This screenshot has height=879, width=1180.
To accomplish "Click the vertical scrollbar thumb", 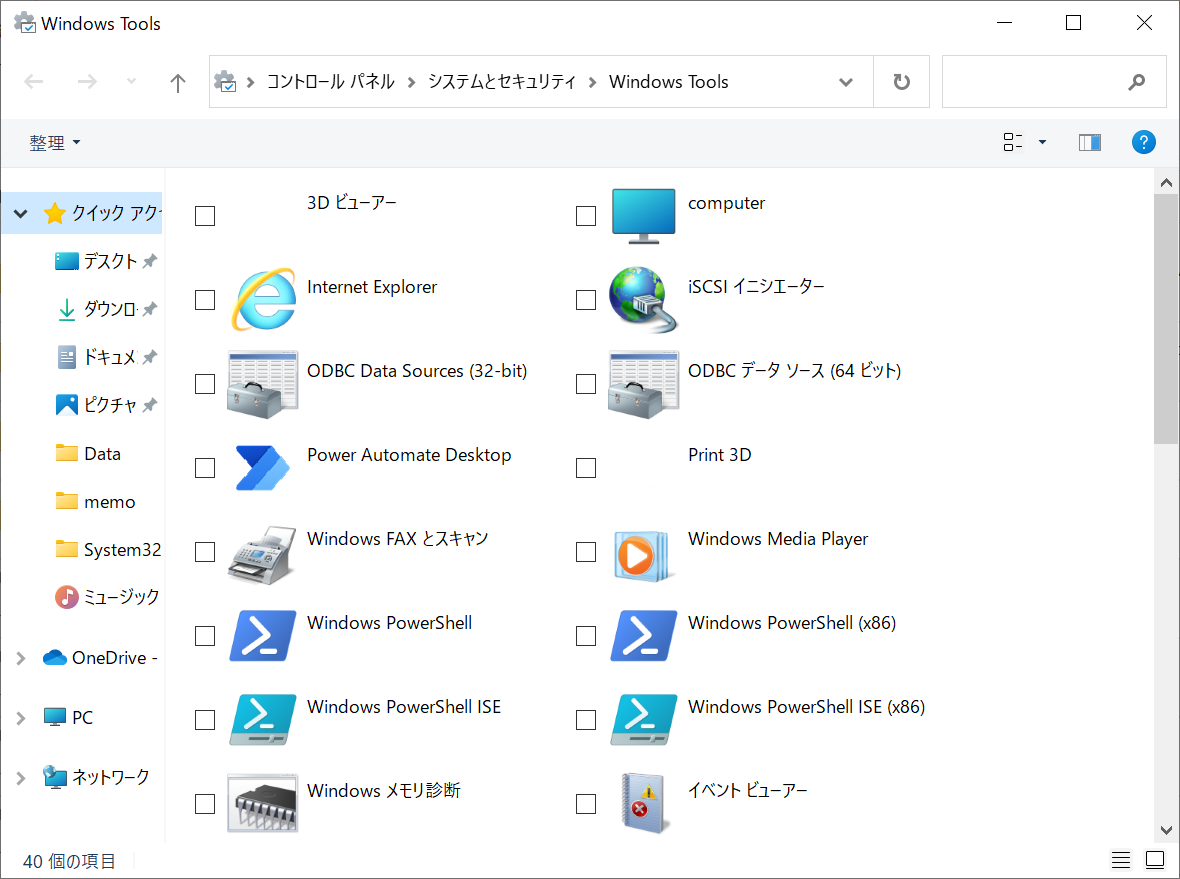I will 1166,319.
